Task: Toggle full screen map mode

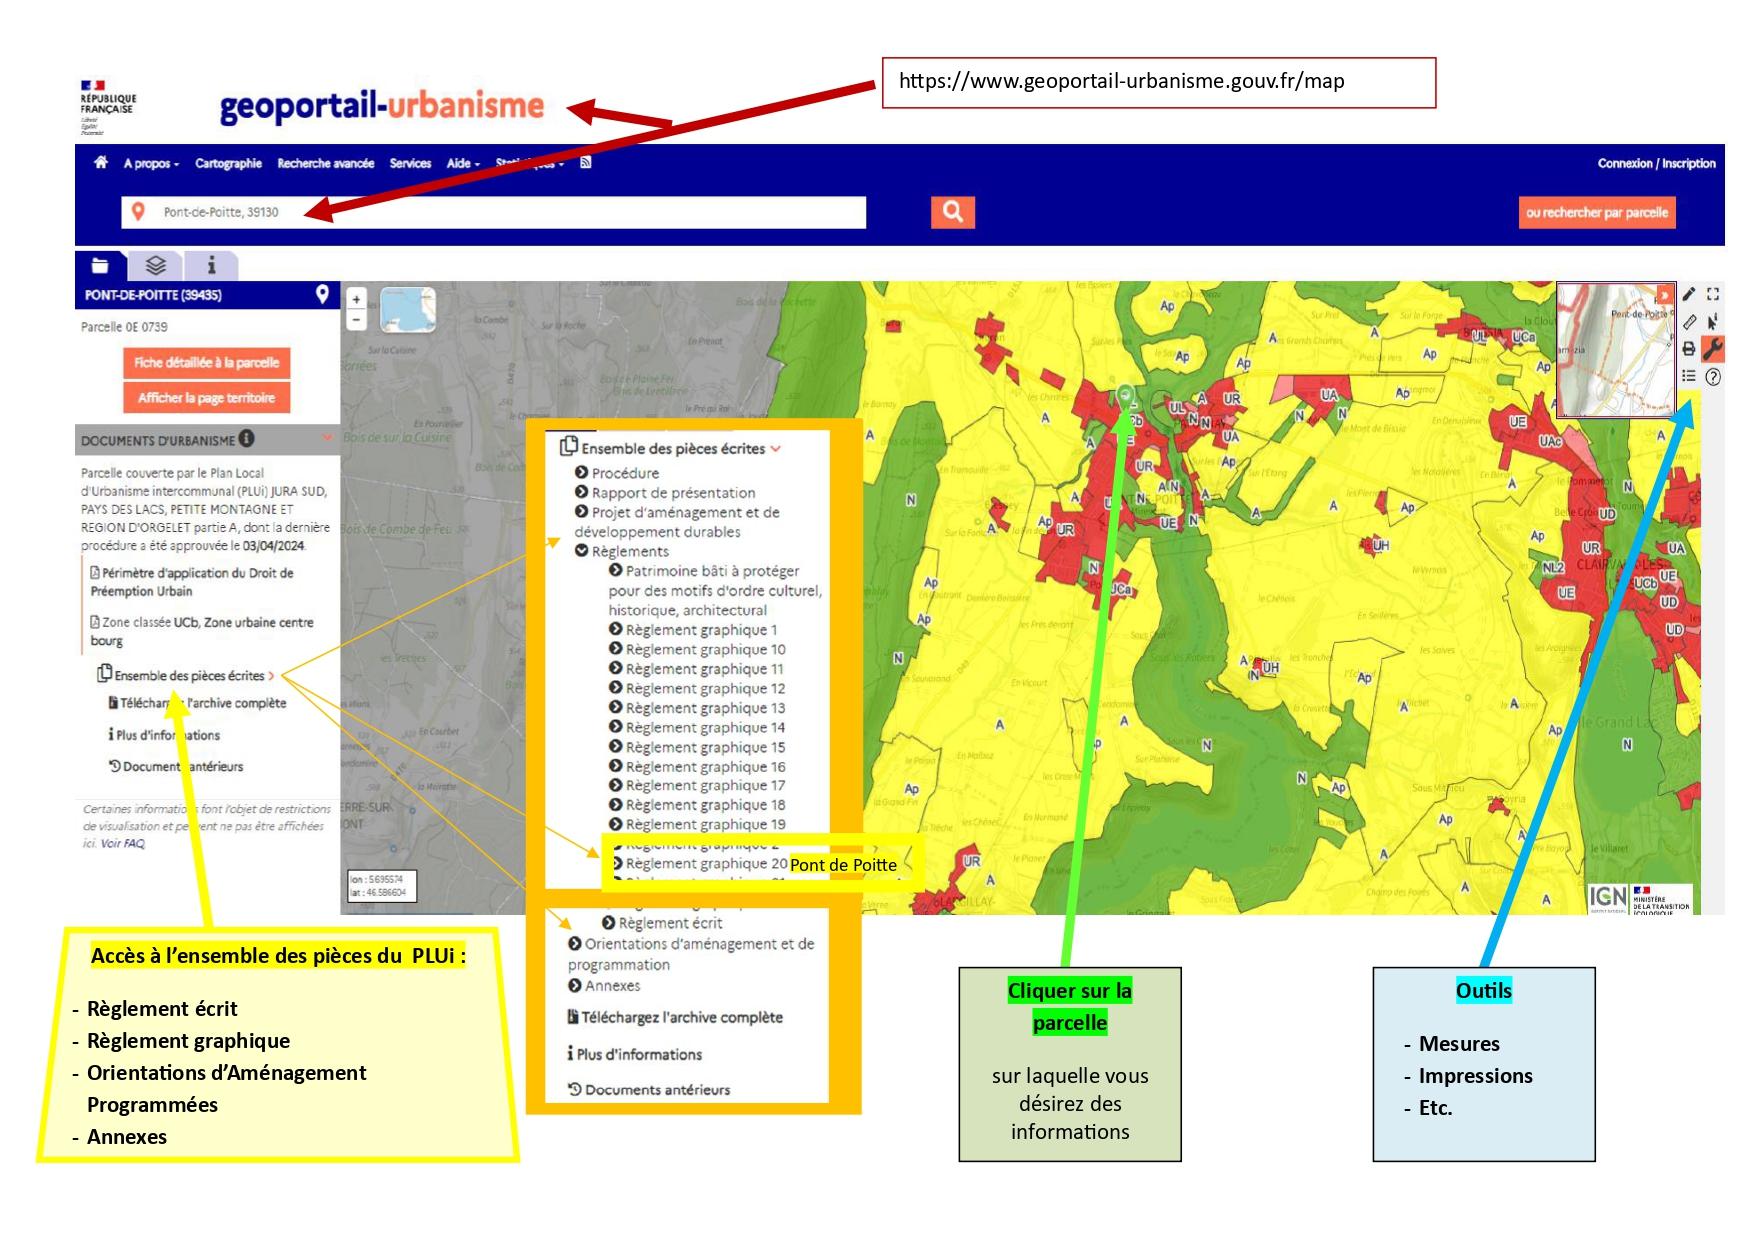Action: pyautogui.click(x=1713, y=294)
